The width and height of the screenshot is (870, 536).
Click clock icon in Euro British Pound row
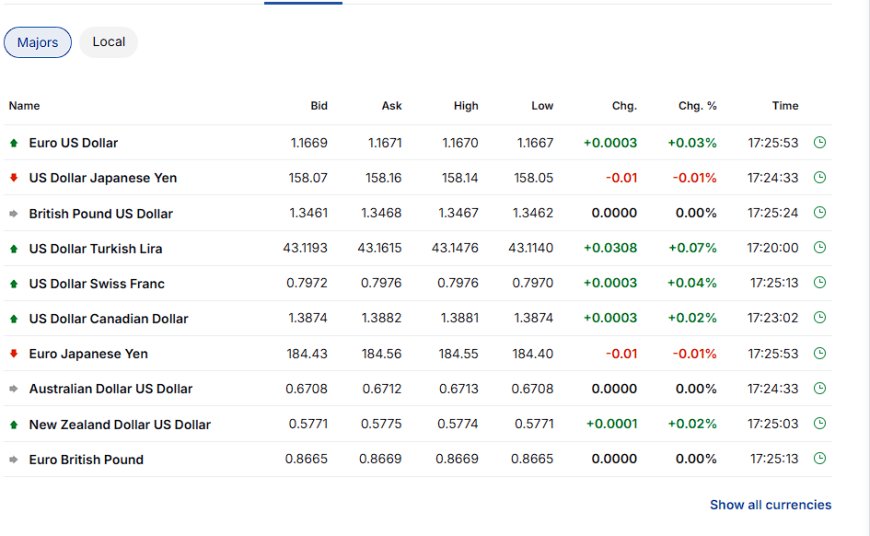tap(820, 458)
